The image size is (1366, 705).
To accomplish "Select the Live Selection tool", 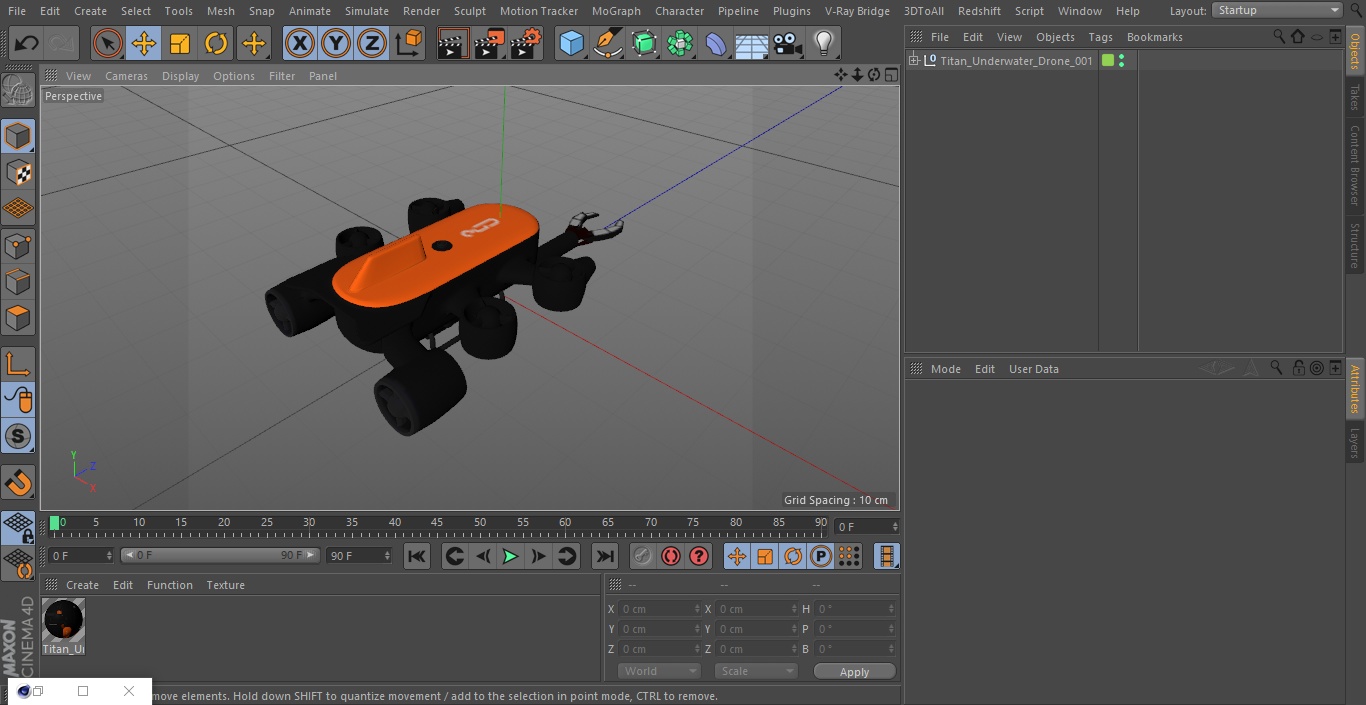I will [x=108, y=44].
